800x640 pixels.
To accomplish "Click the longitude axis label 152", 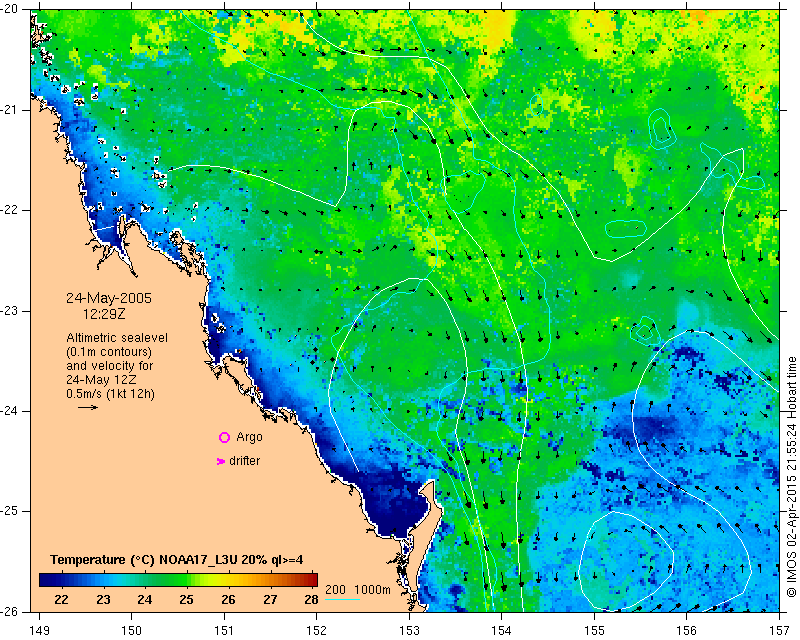I will coord(317,631).
